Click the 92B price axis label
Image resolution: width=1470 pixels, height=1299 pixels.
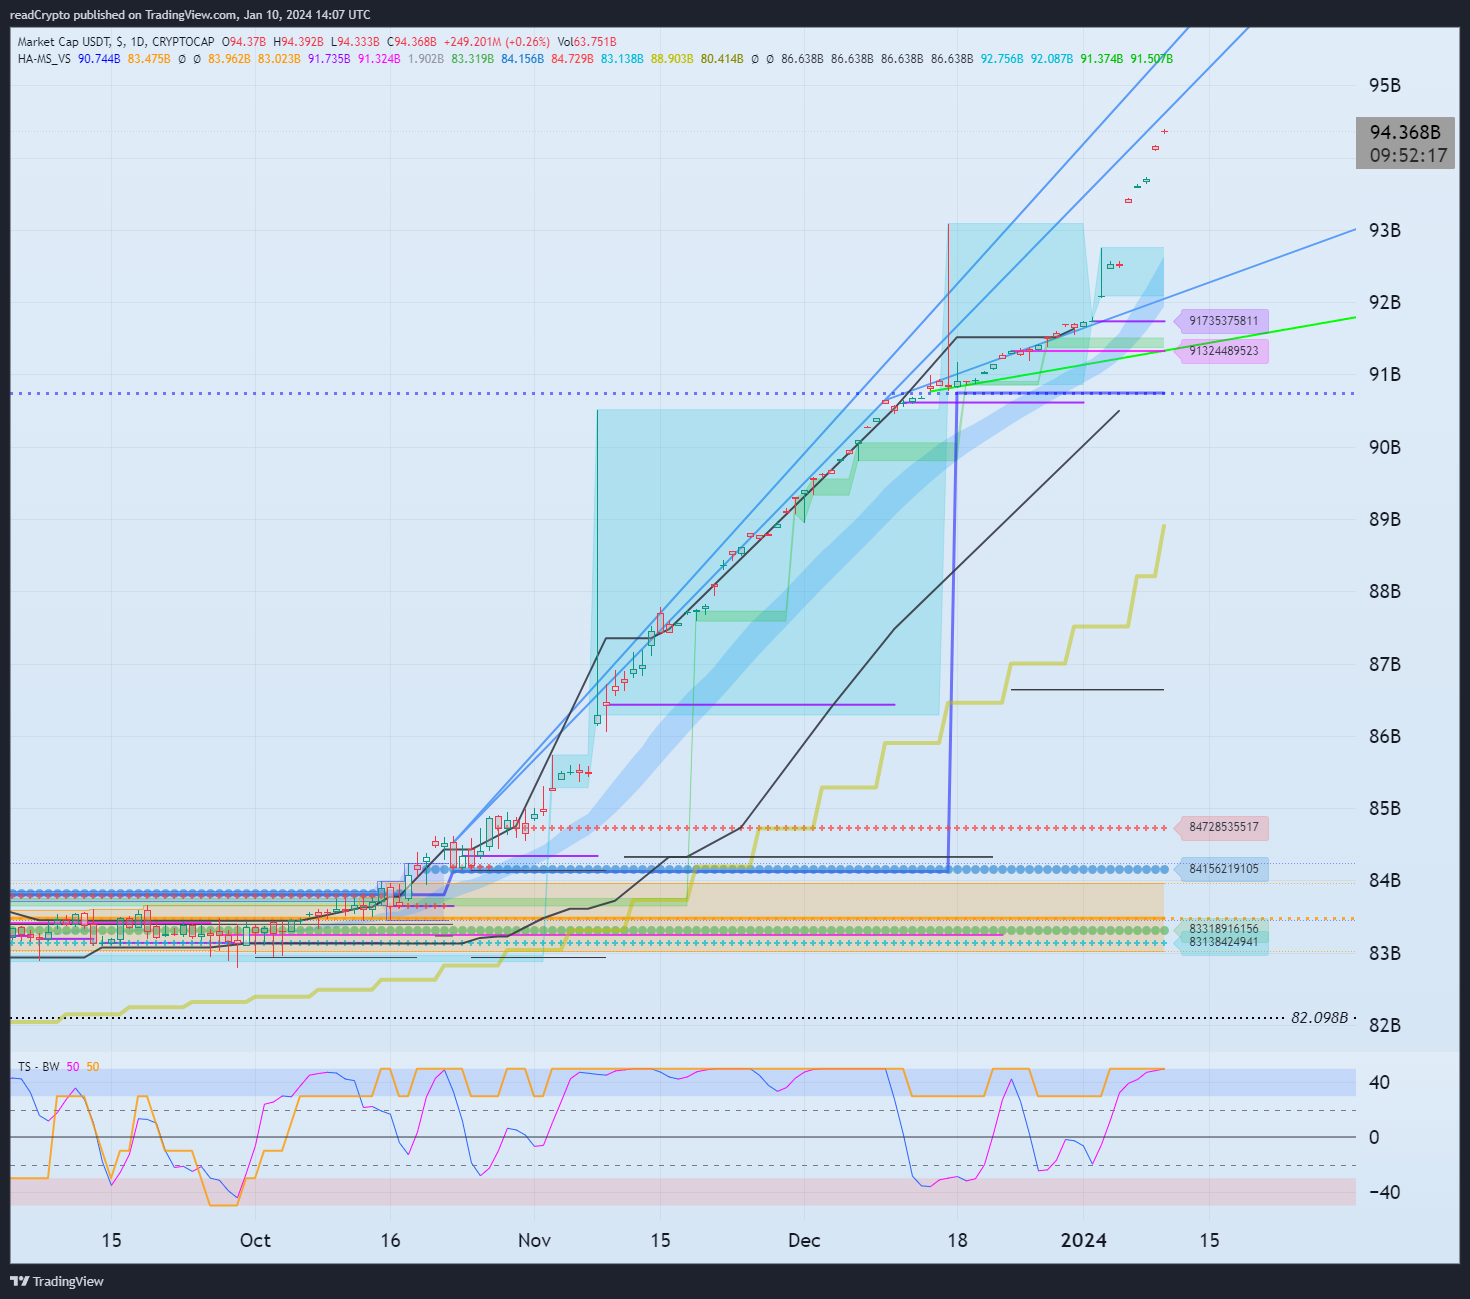[x=1384, y=302]
